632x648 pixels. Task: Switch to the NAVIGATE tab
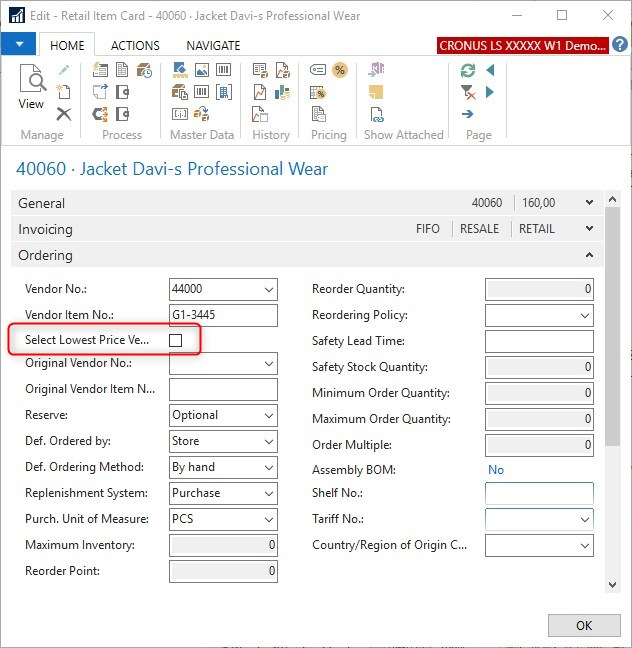click(213, 46)
